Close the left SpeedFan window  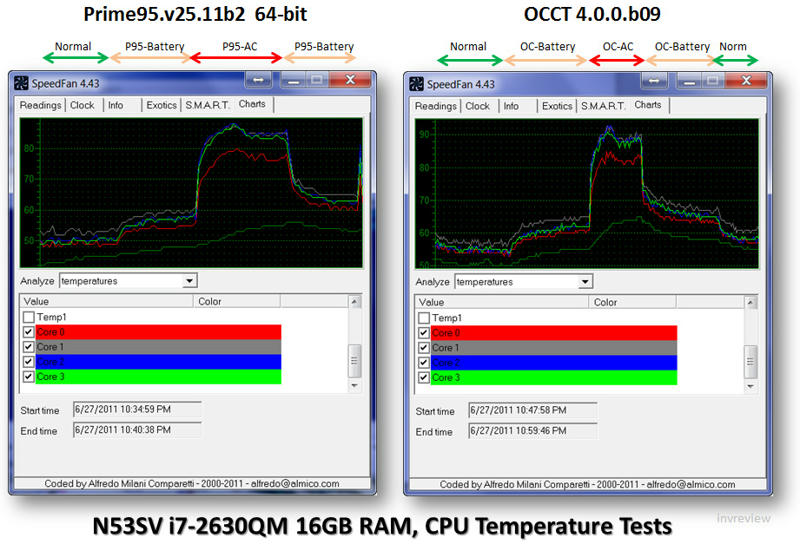350,80
